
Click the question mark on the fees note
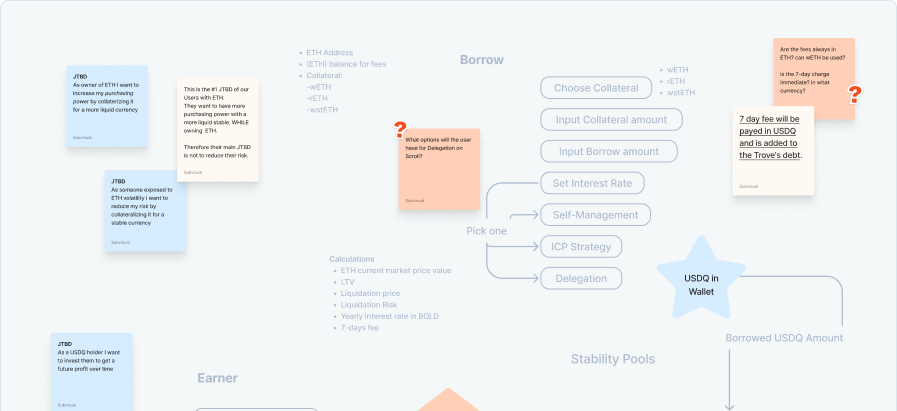pos(855,95)
